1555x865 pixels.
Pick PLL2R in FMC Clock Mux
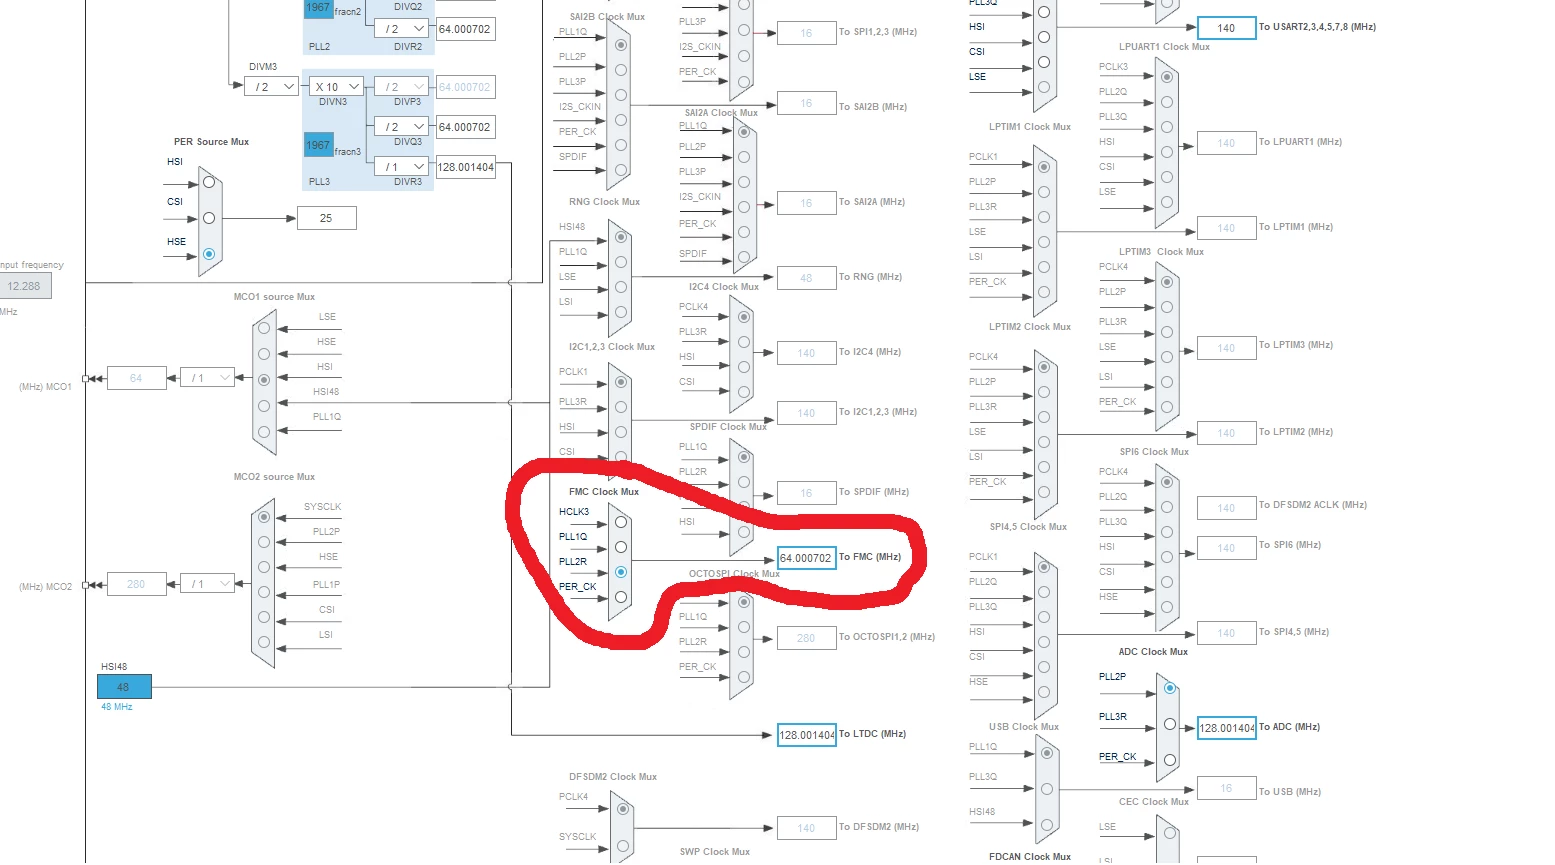[x=621, y=572]
